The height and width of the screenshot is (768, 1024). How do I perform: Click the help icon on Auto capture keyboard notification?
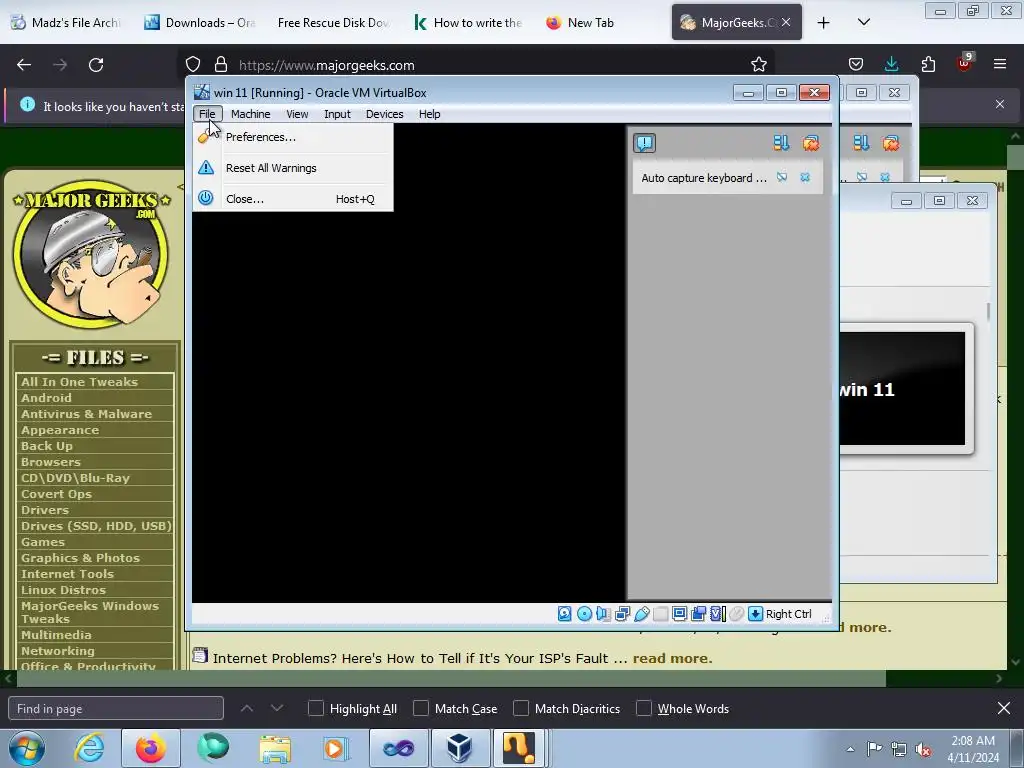(x=782, y=177)
